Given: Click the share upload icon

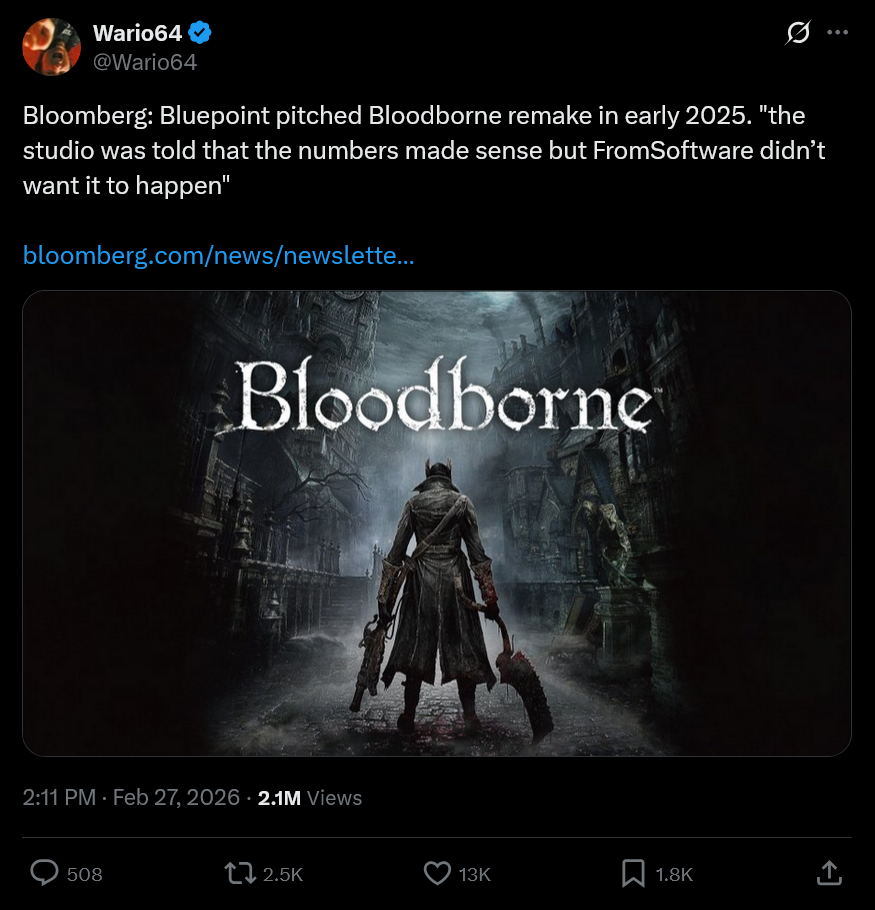Looking at the screenshot, I should tap(829, 874).
